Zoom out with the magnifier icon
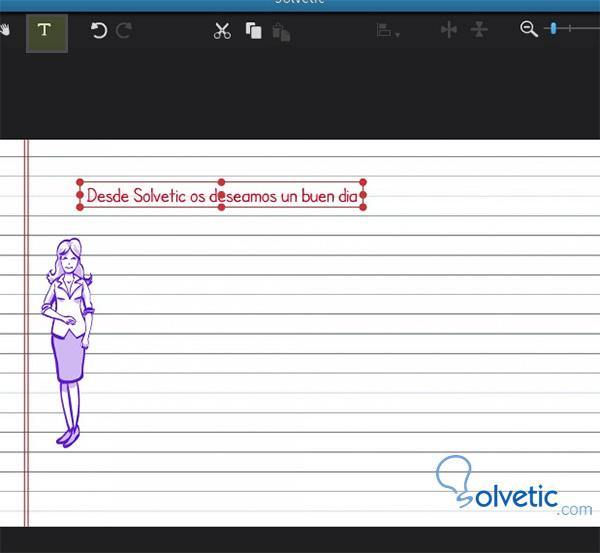Viewport: 600px width, 553px height. click(529, 29)
